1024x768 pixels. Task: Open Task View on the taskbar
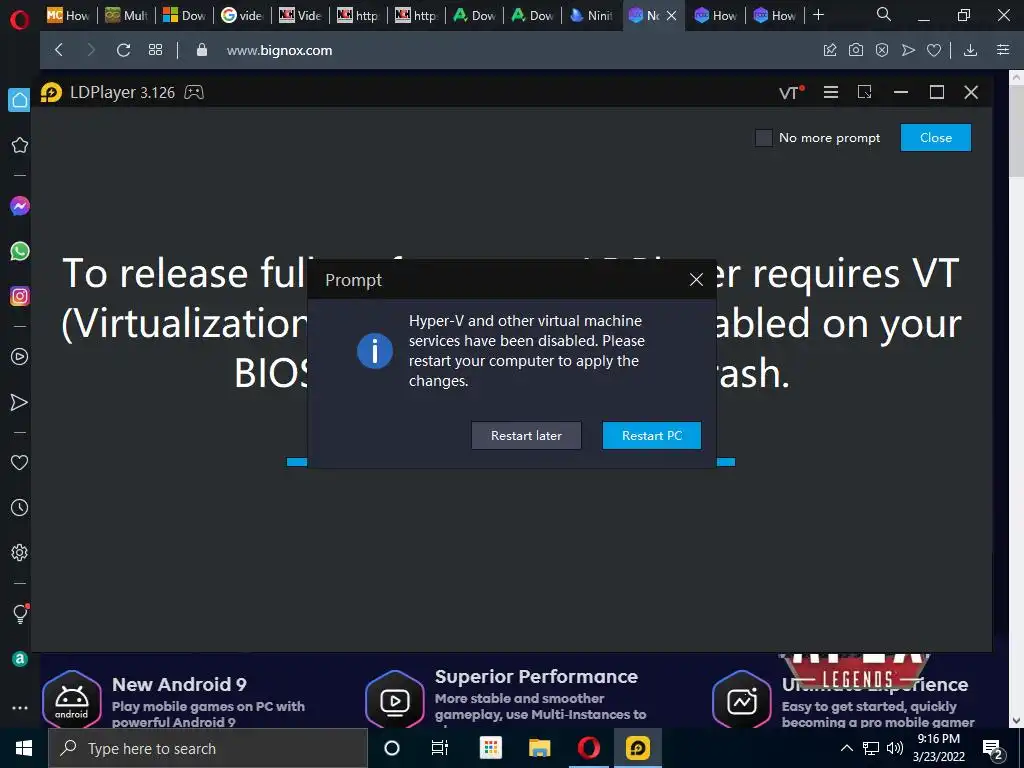click(440, 748)
